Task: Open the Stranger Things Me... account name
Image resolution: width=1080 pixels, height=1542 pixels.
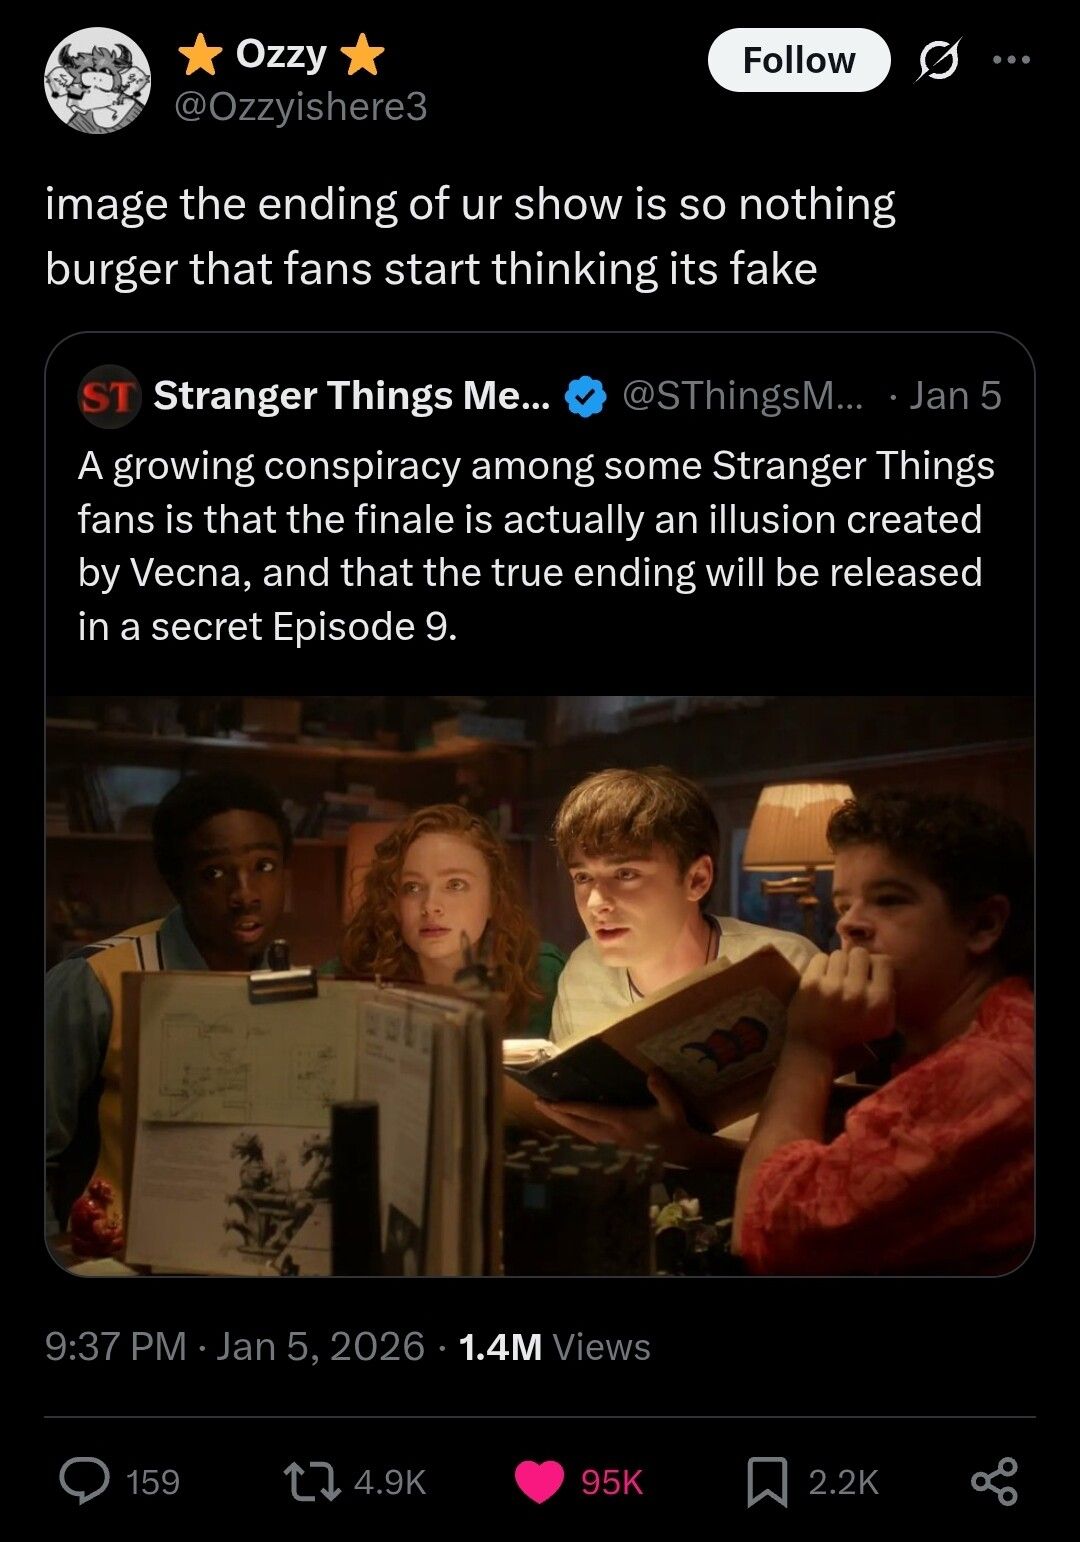Action: pos(352,396)
